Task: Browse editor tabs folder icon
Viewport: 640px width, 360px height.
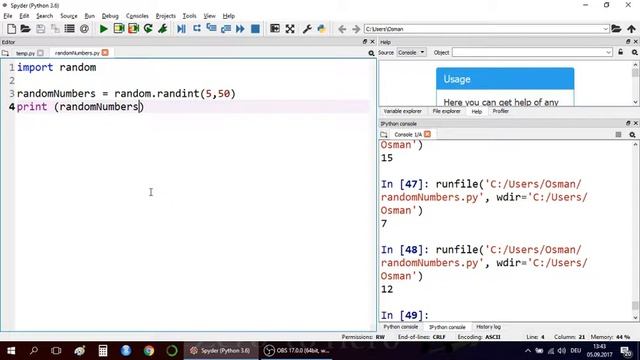Action: coord(5,53)
